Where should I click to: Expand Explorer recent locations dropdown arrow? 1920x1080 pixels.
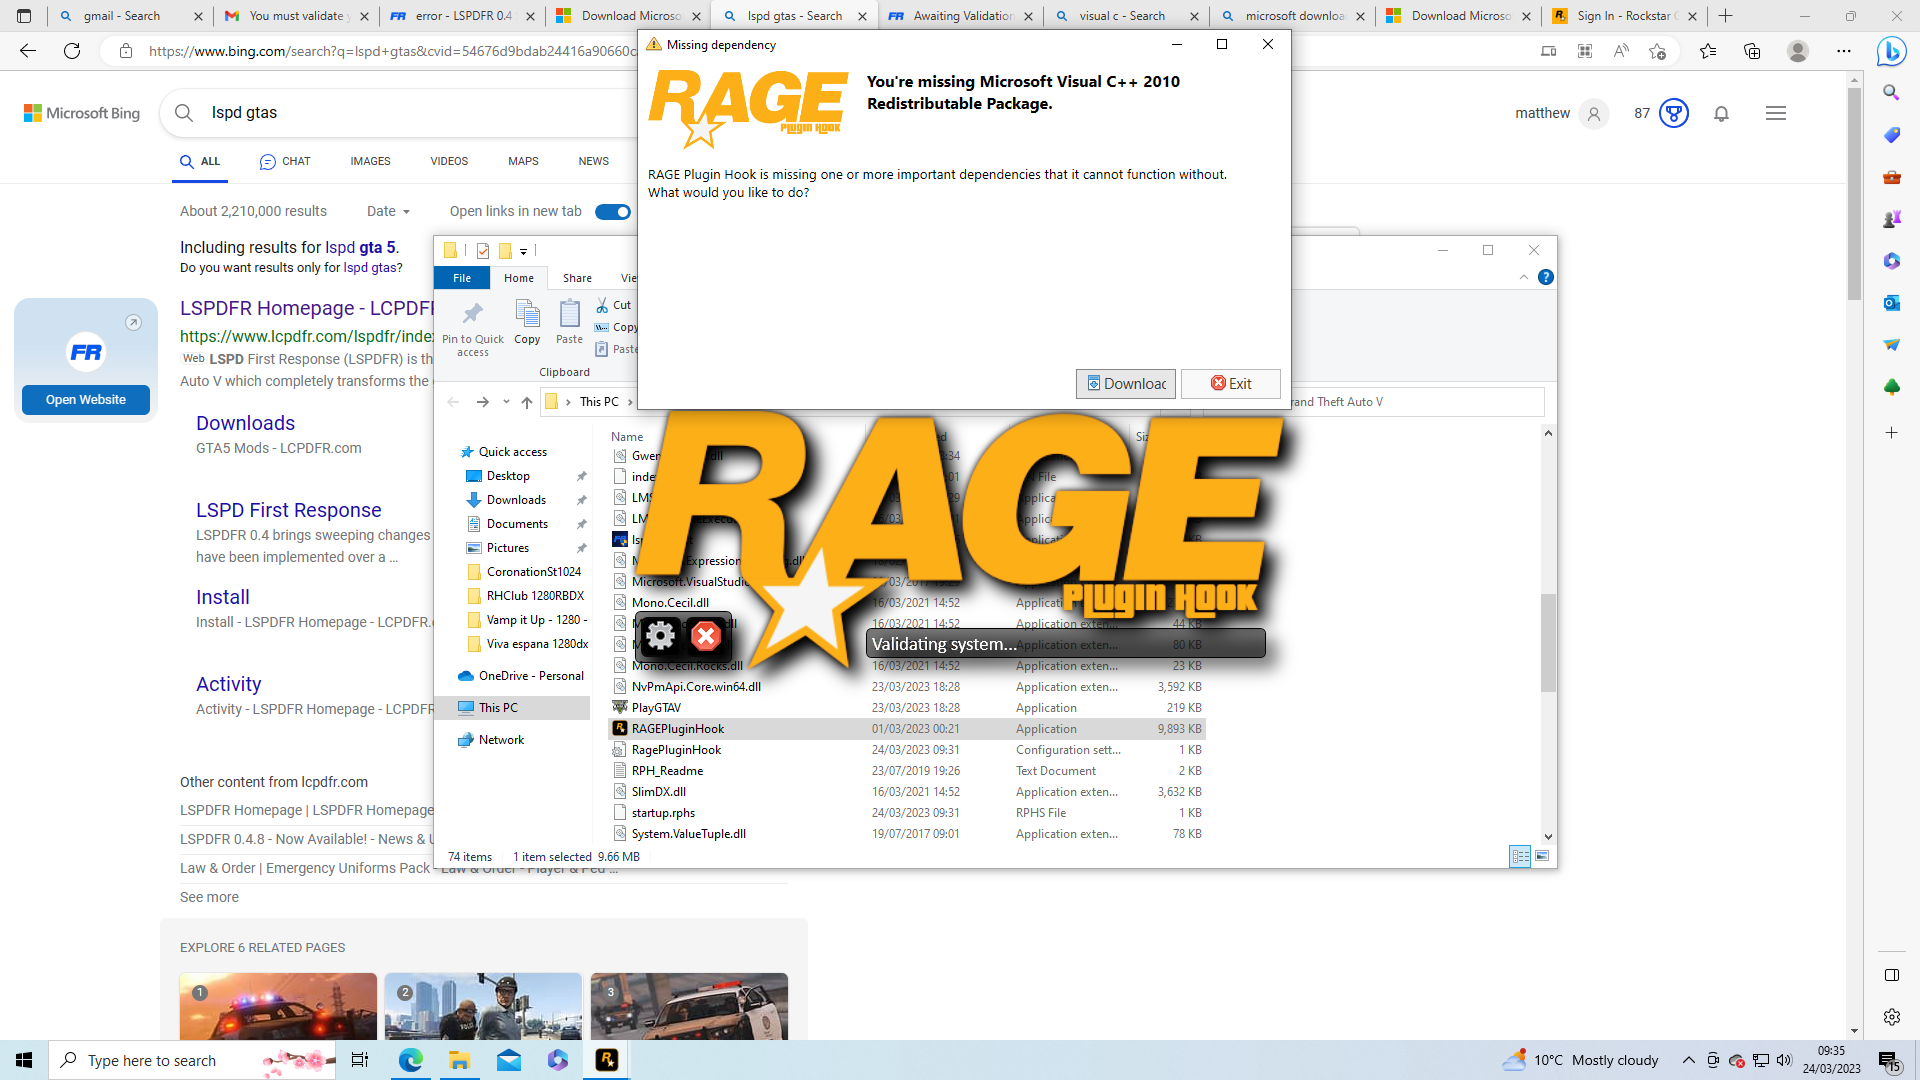(506, 402)
